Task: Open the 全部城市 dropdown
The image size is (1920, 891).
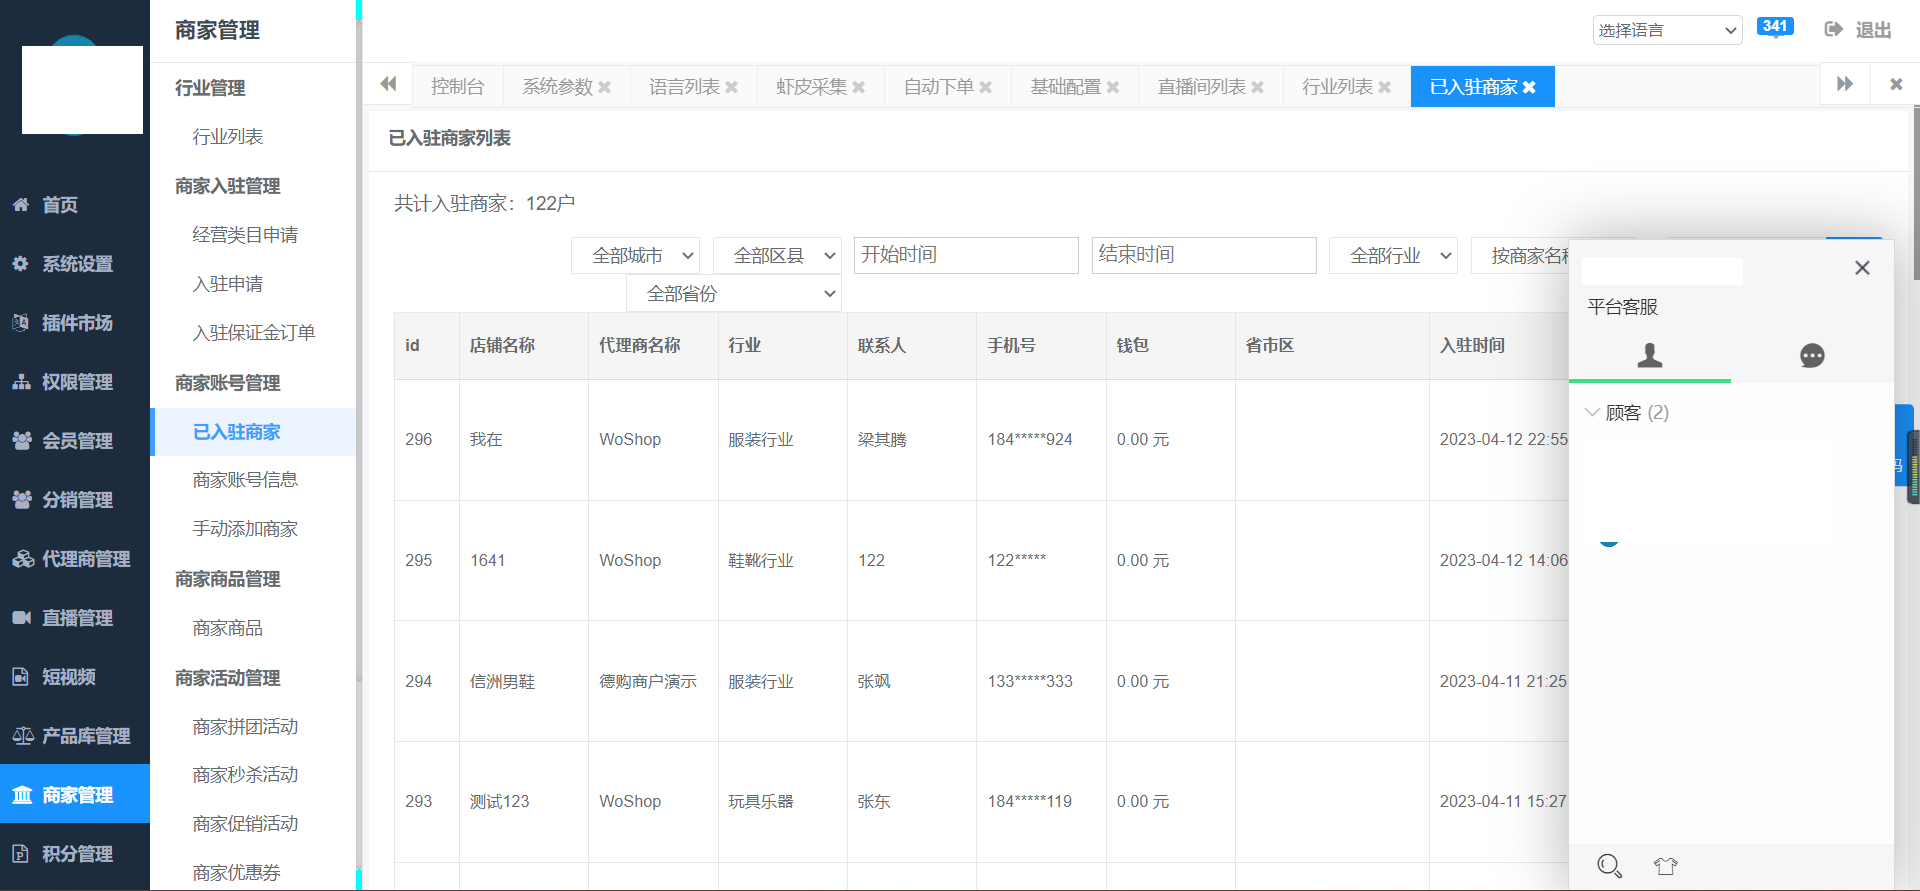Action: [x=635, y=256]
